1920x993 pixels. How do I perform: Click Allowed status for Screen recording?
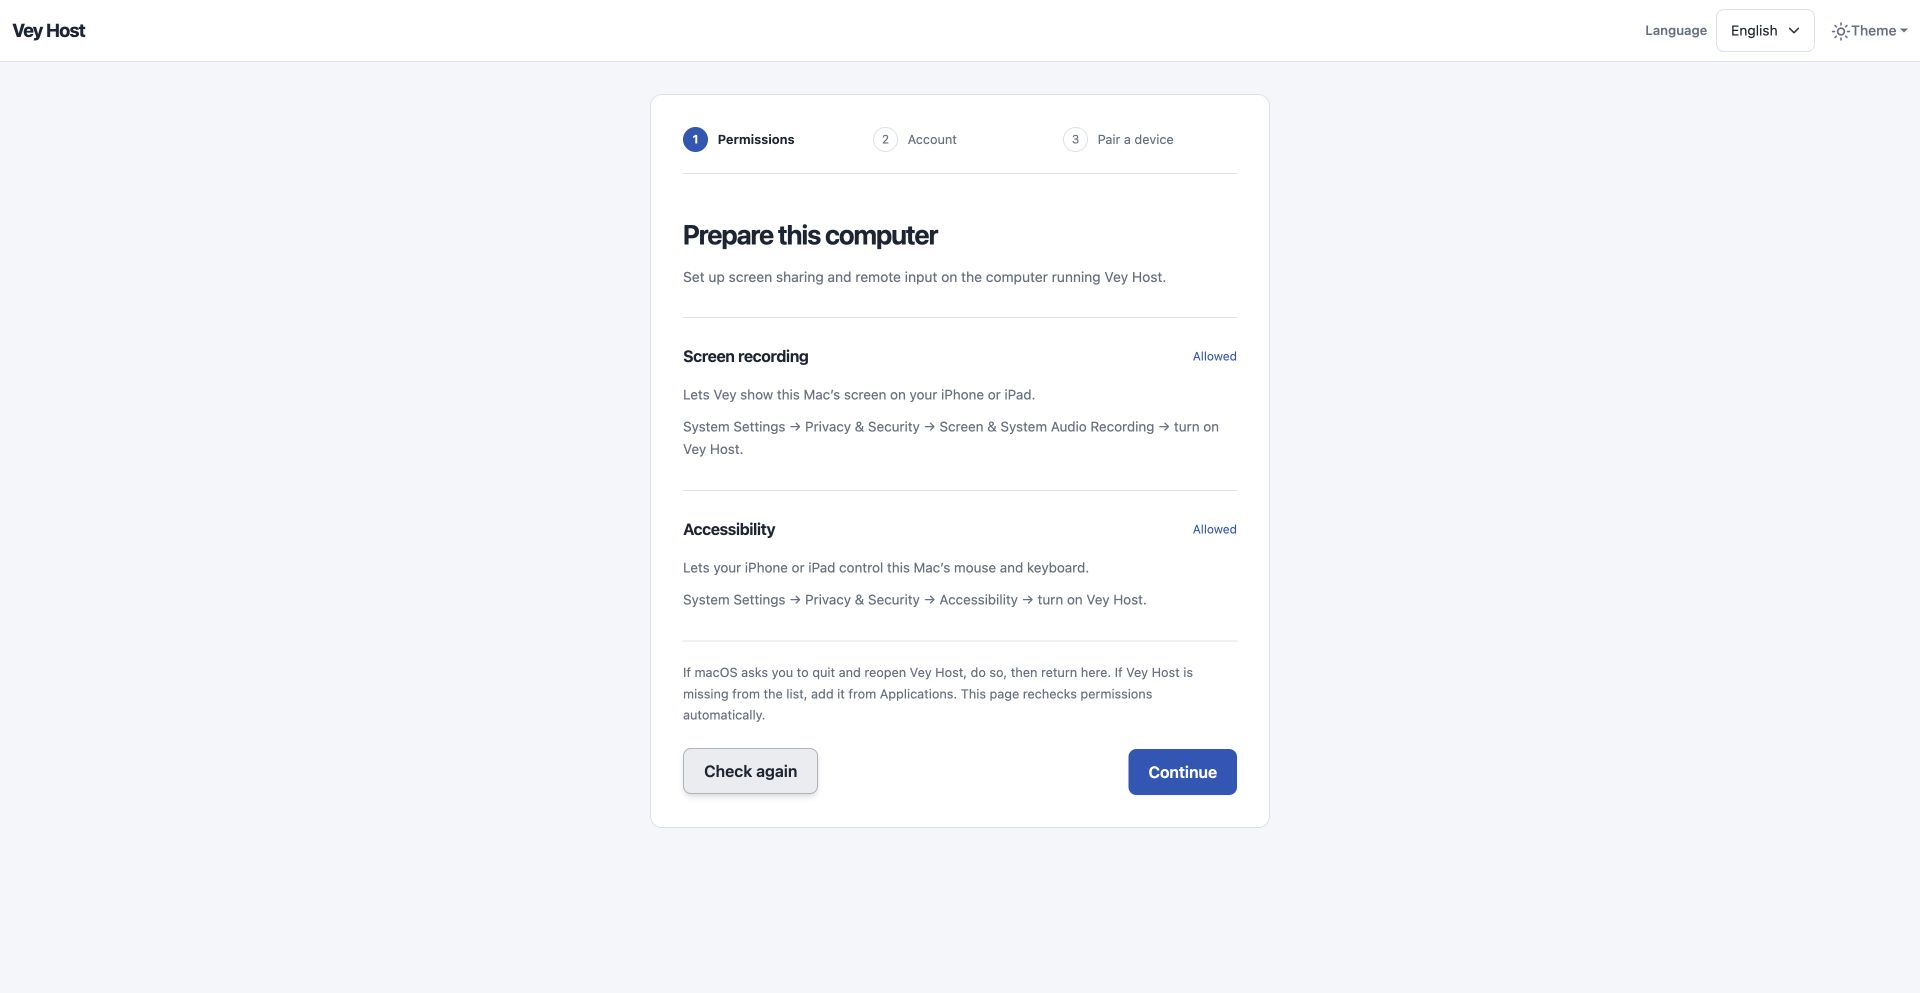click(1214, 356)
